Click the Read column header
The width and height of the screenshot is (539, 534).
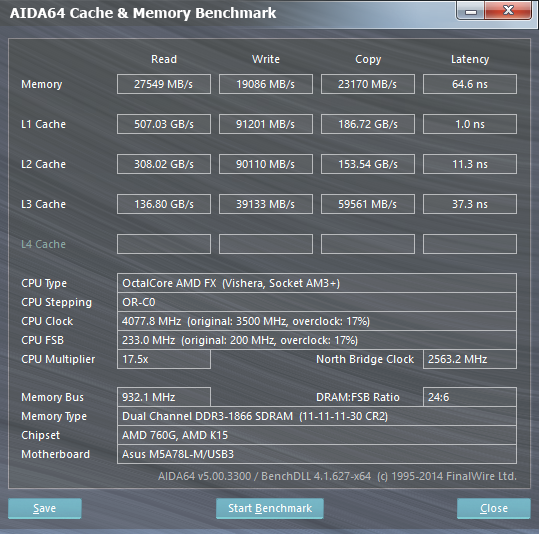164,59
